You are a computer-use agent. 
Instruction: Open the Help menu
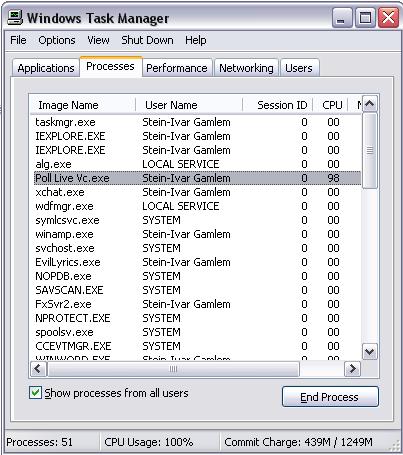coord(196,40)
